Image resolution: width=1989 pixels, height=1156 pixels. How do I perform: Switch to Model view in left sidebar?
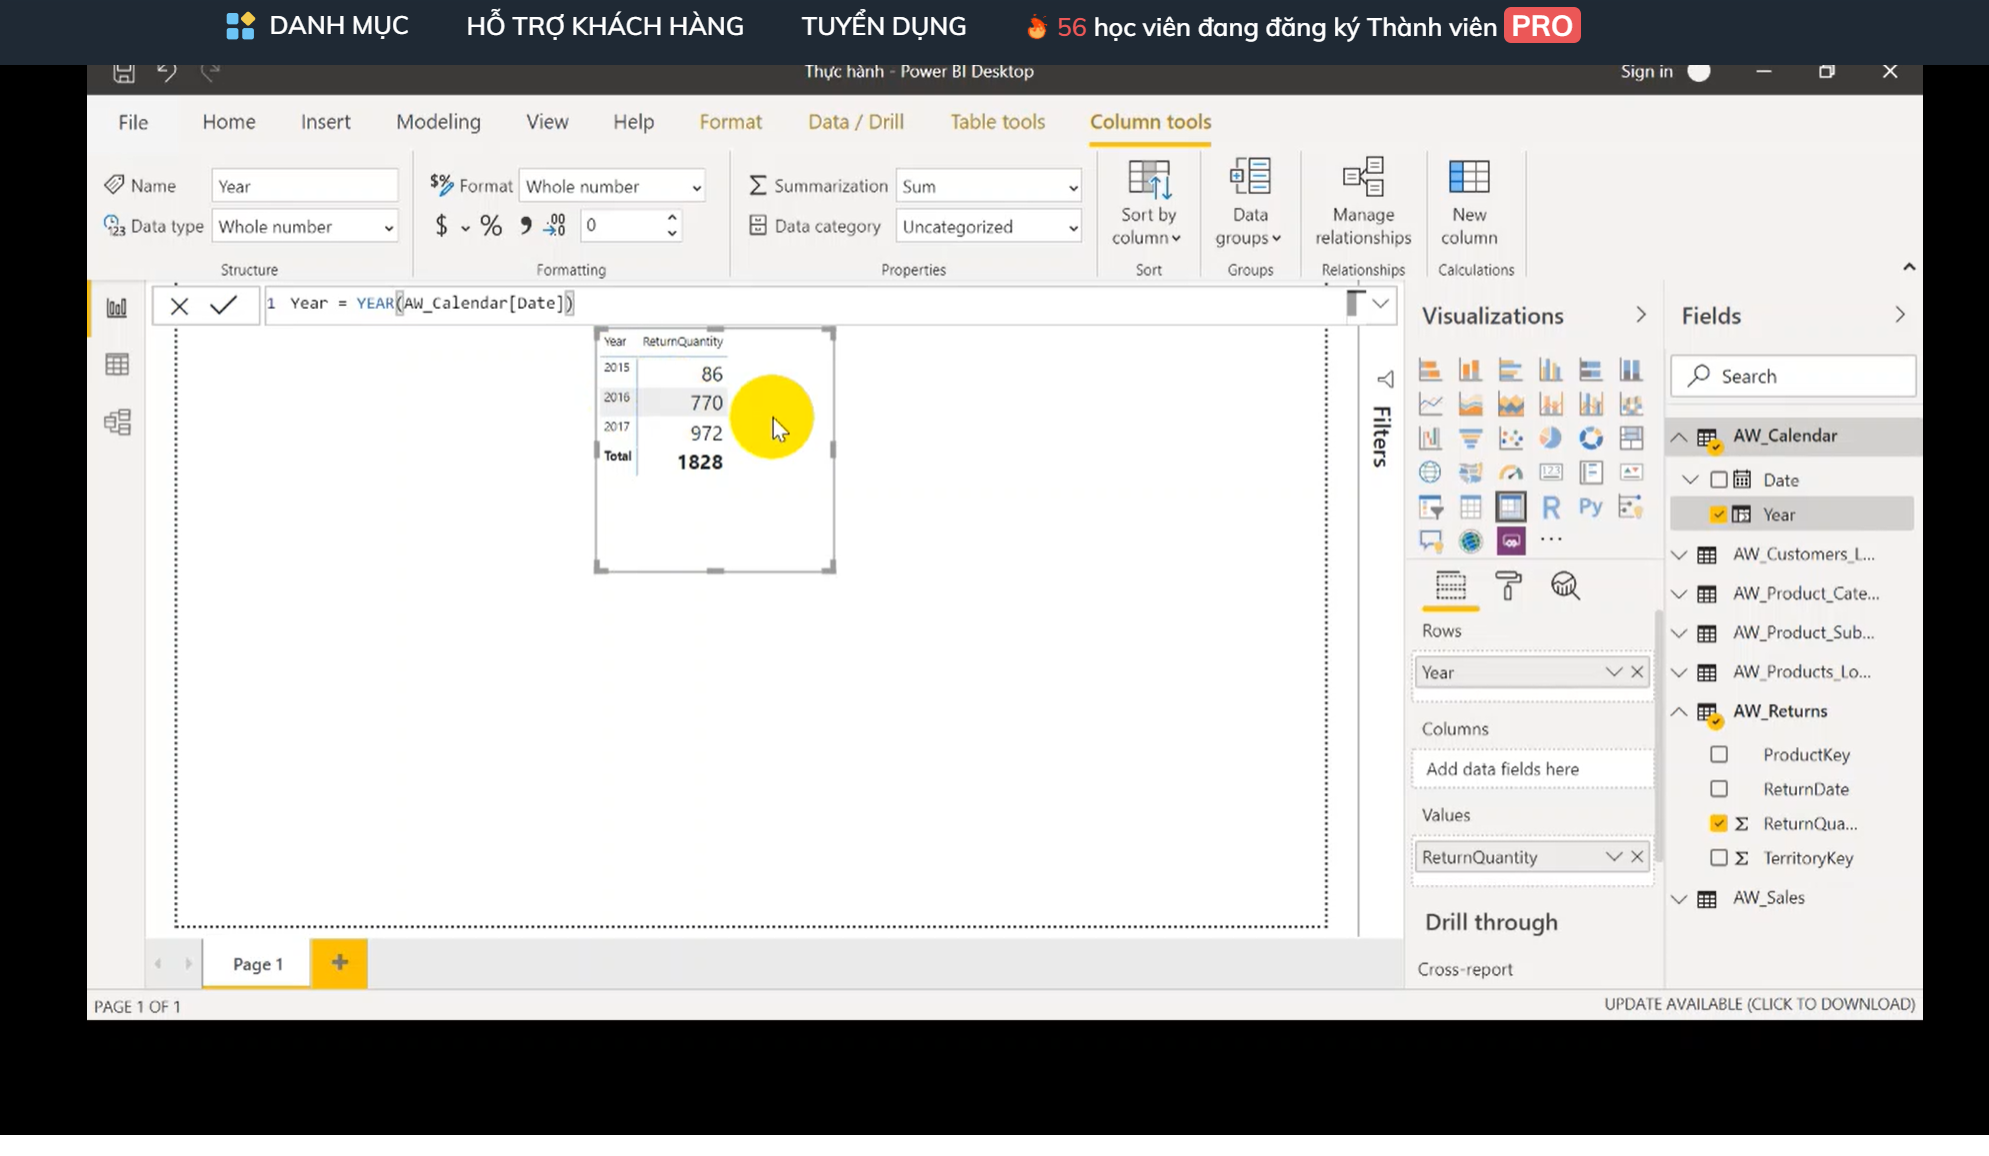pyautogui.click(x=117, y=422)
